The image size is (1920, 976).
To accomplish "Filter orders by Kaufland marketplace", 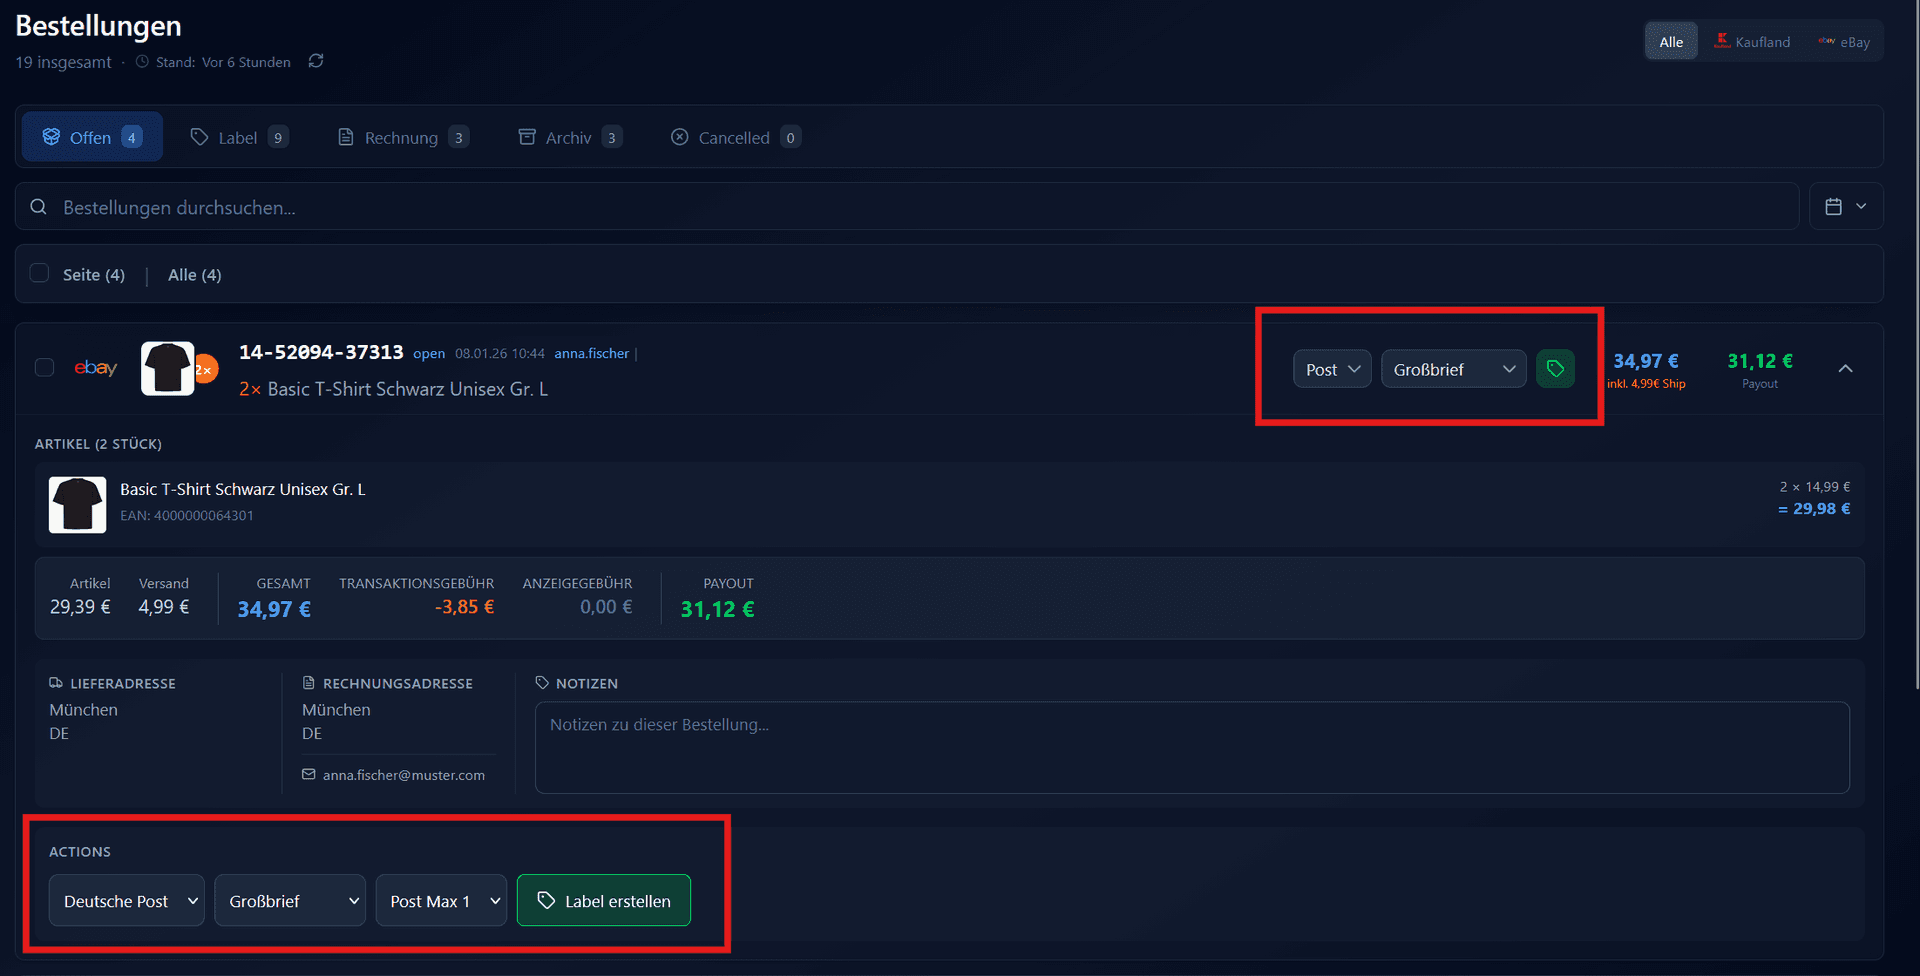I will tap(1752, 42).
